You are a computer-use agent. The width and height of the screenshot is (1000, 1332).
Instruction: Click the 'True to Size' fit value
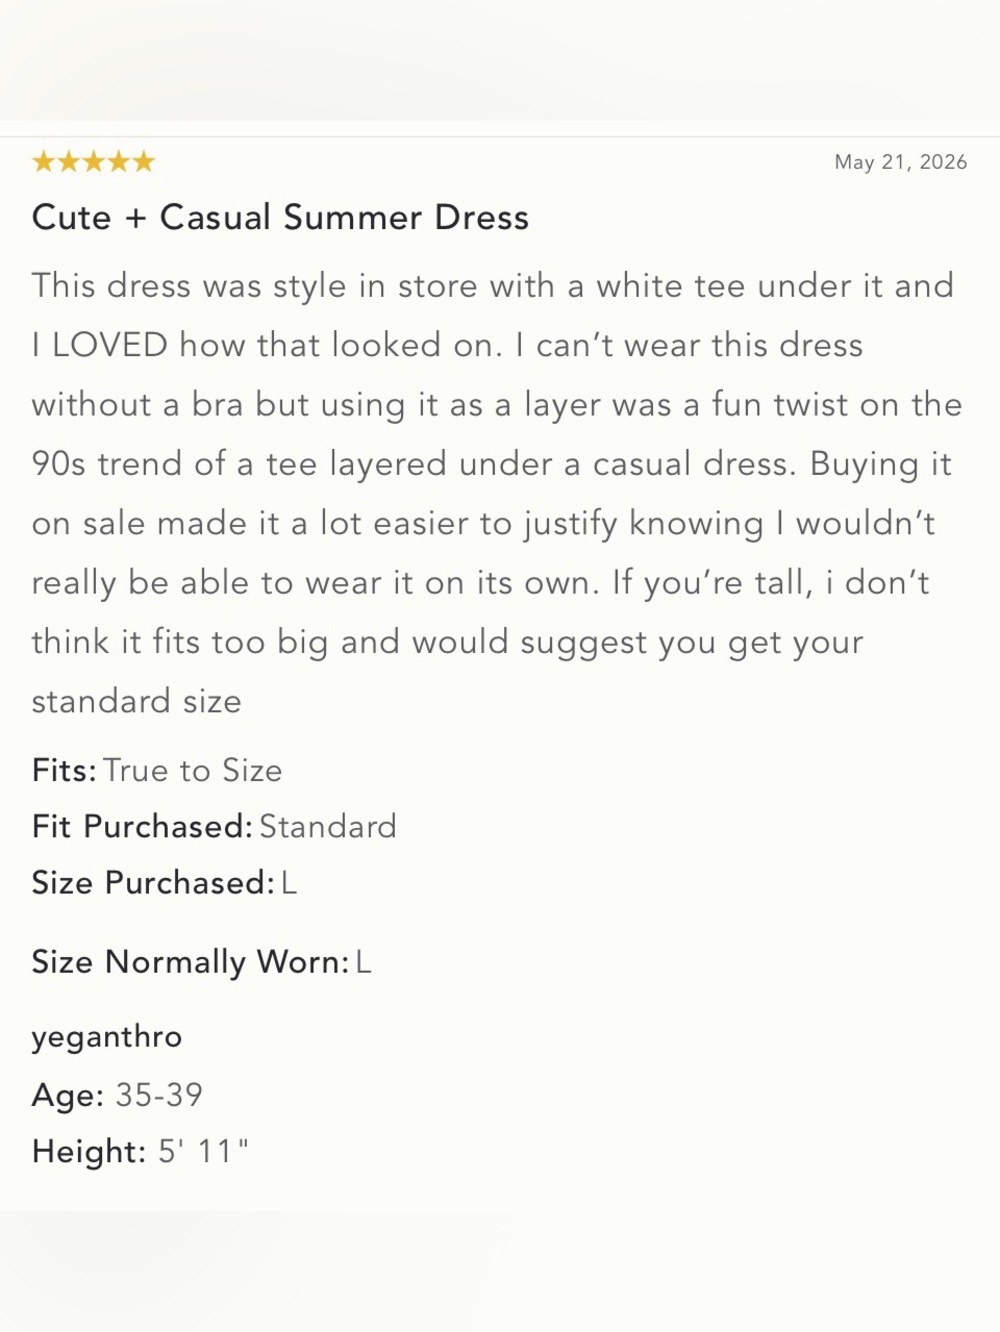(x=193, y=770)
